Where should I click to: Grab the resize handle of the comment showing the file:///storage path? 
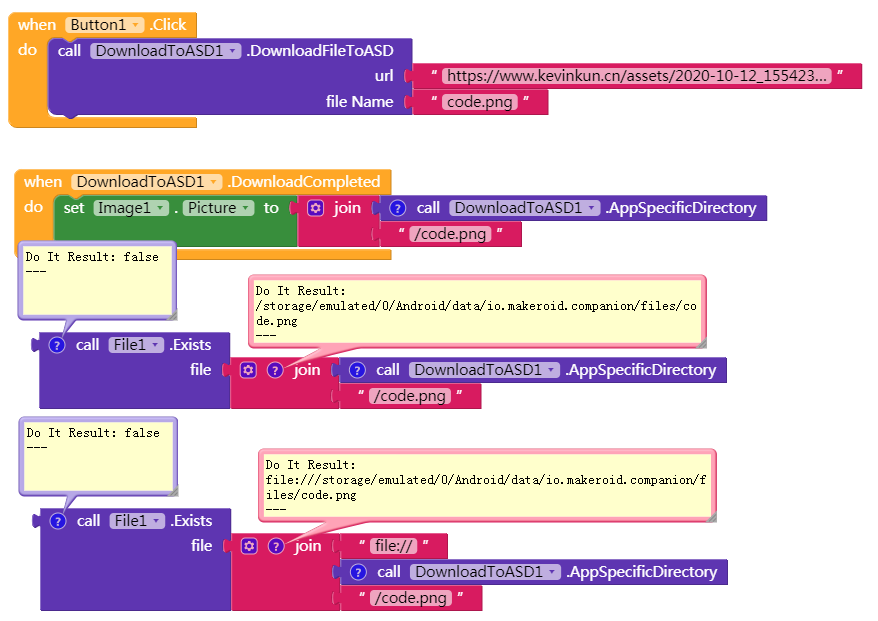click(x=712, y=517)
